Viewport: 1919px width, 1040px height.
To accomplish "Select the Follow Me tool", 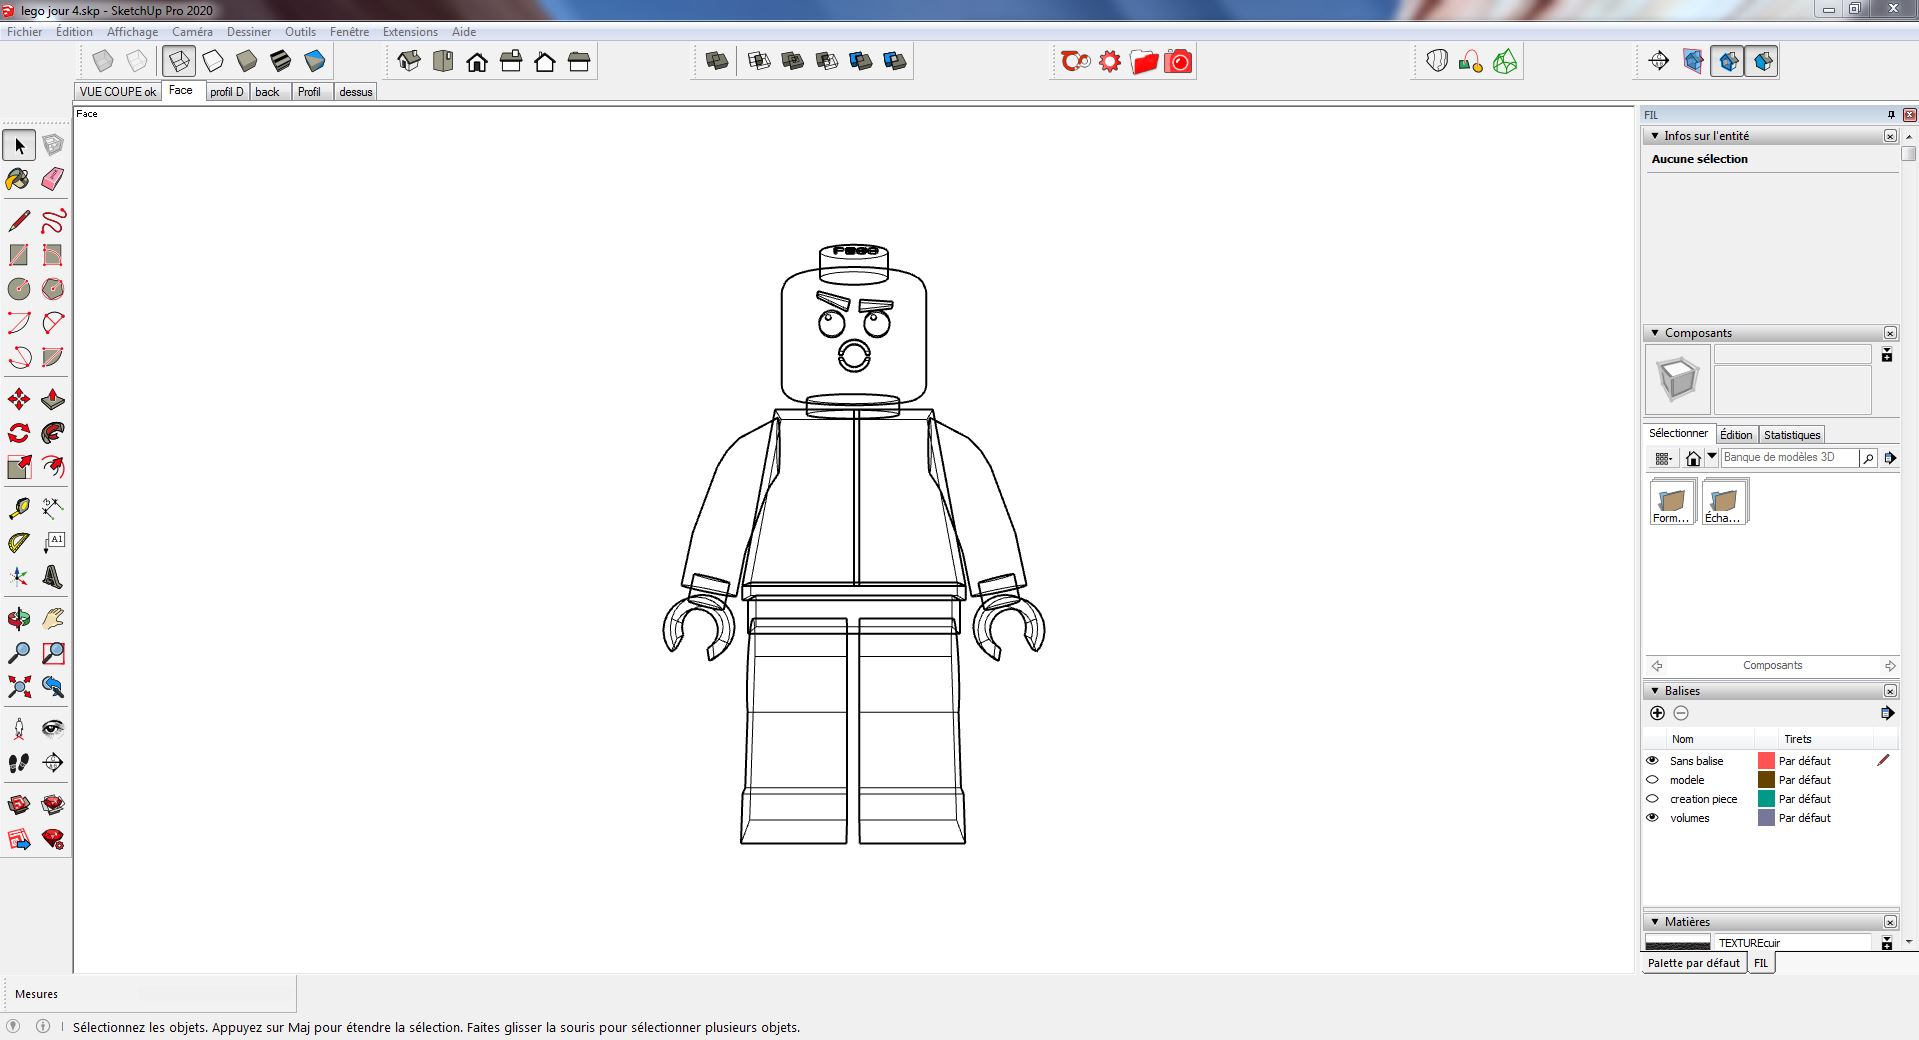I will point(53,433).
